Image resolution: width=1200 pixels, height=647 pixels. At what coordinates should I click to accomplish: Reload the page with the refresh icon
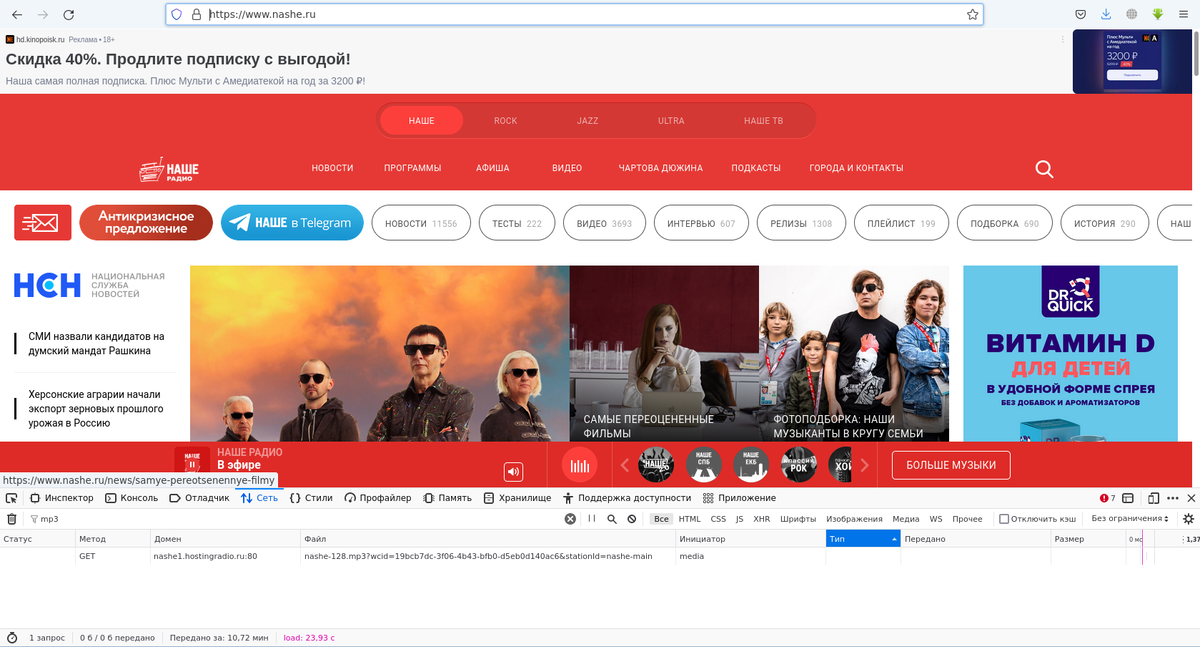[x=68, y=15]
